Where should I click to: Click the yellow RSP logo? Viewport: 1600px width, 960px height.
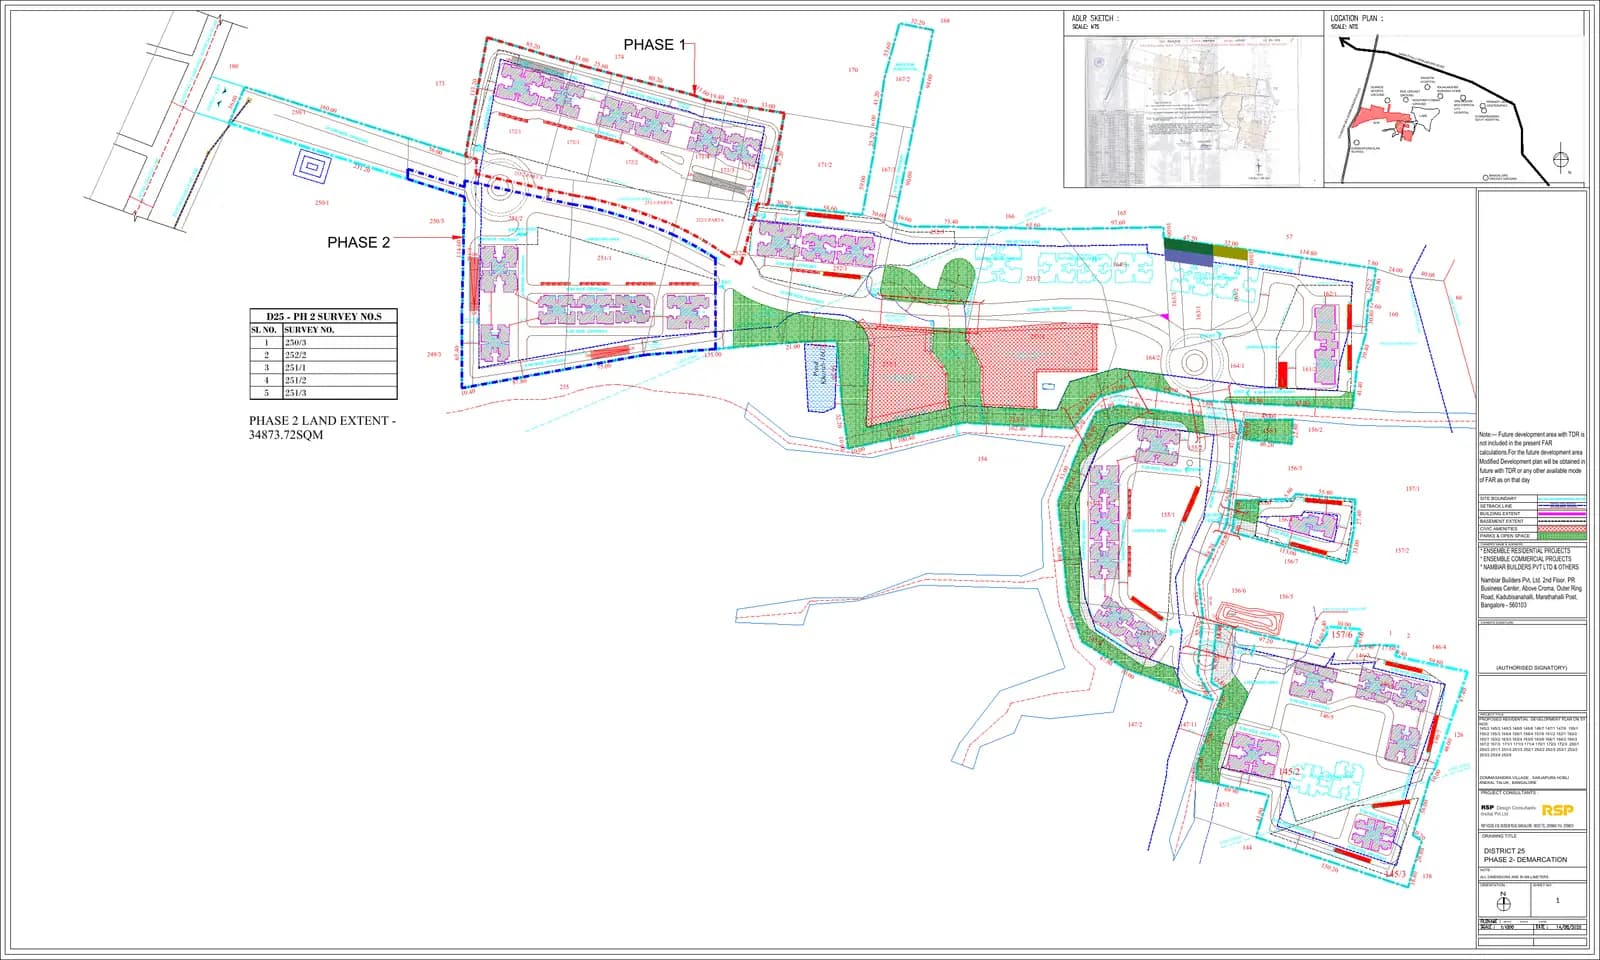[x=1557, y=810]
